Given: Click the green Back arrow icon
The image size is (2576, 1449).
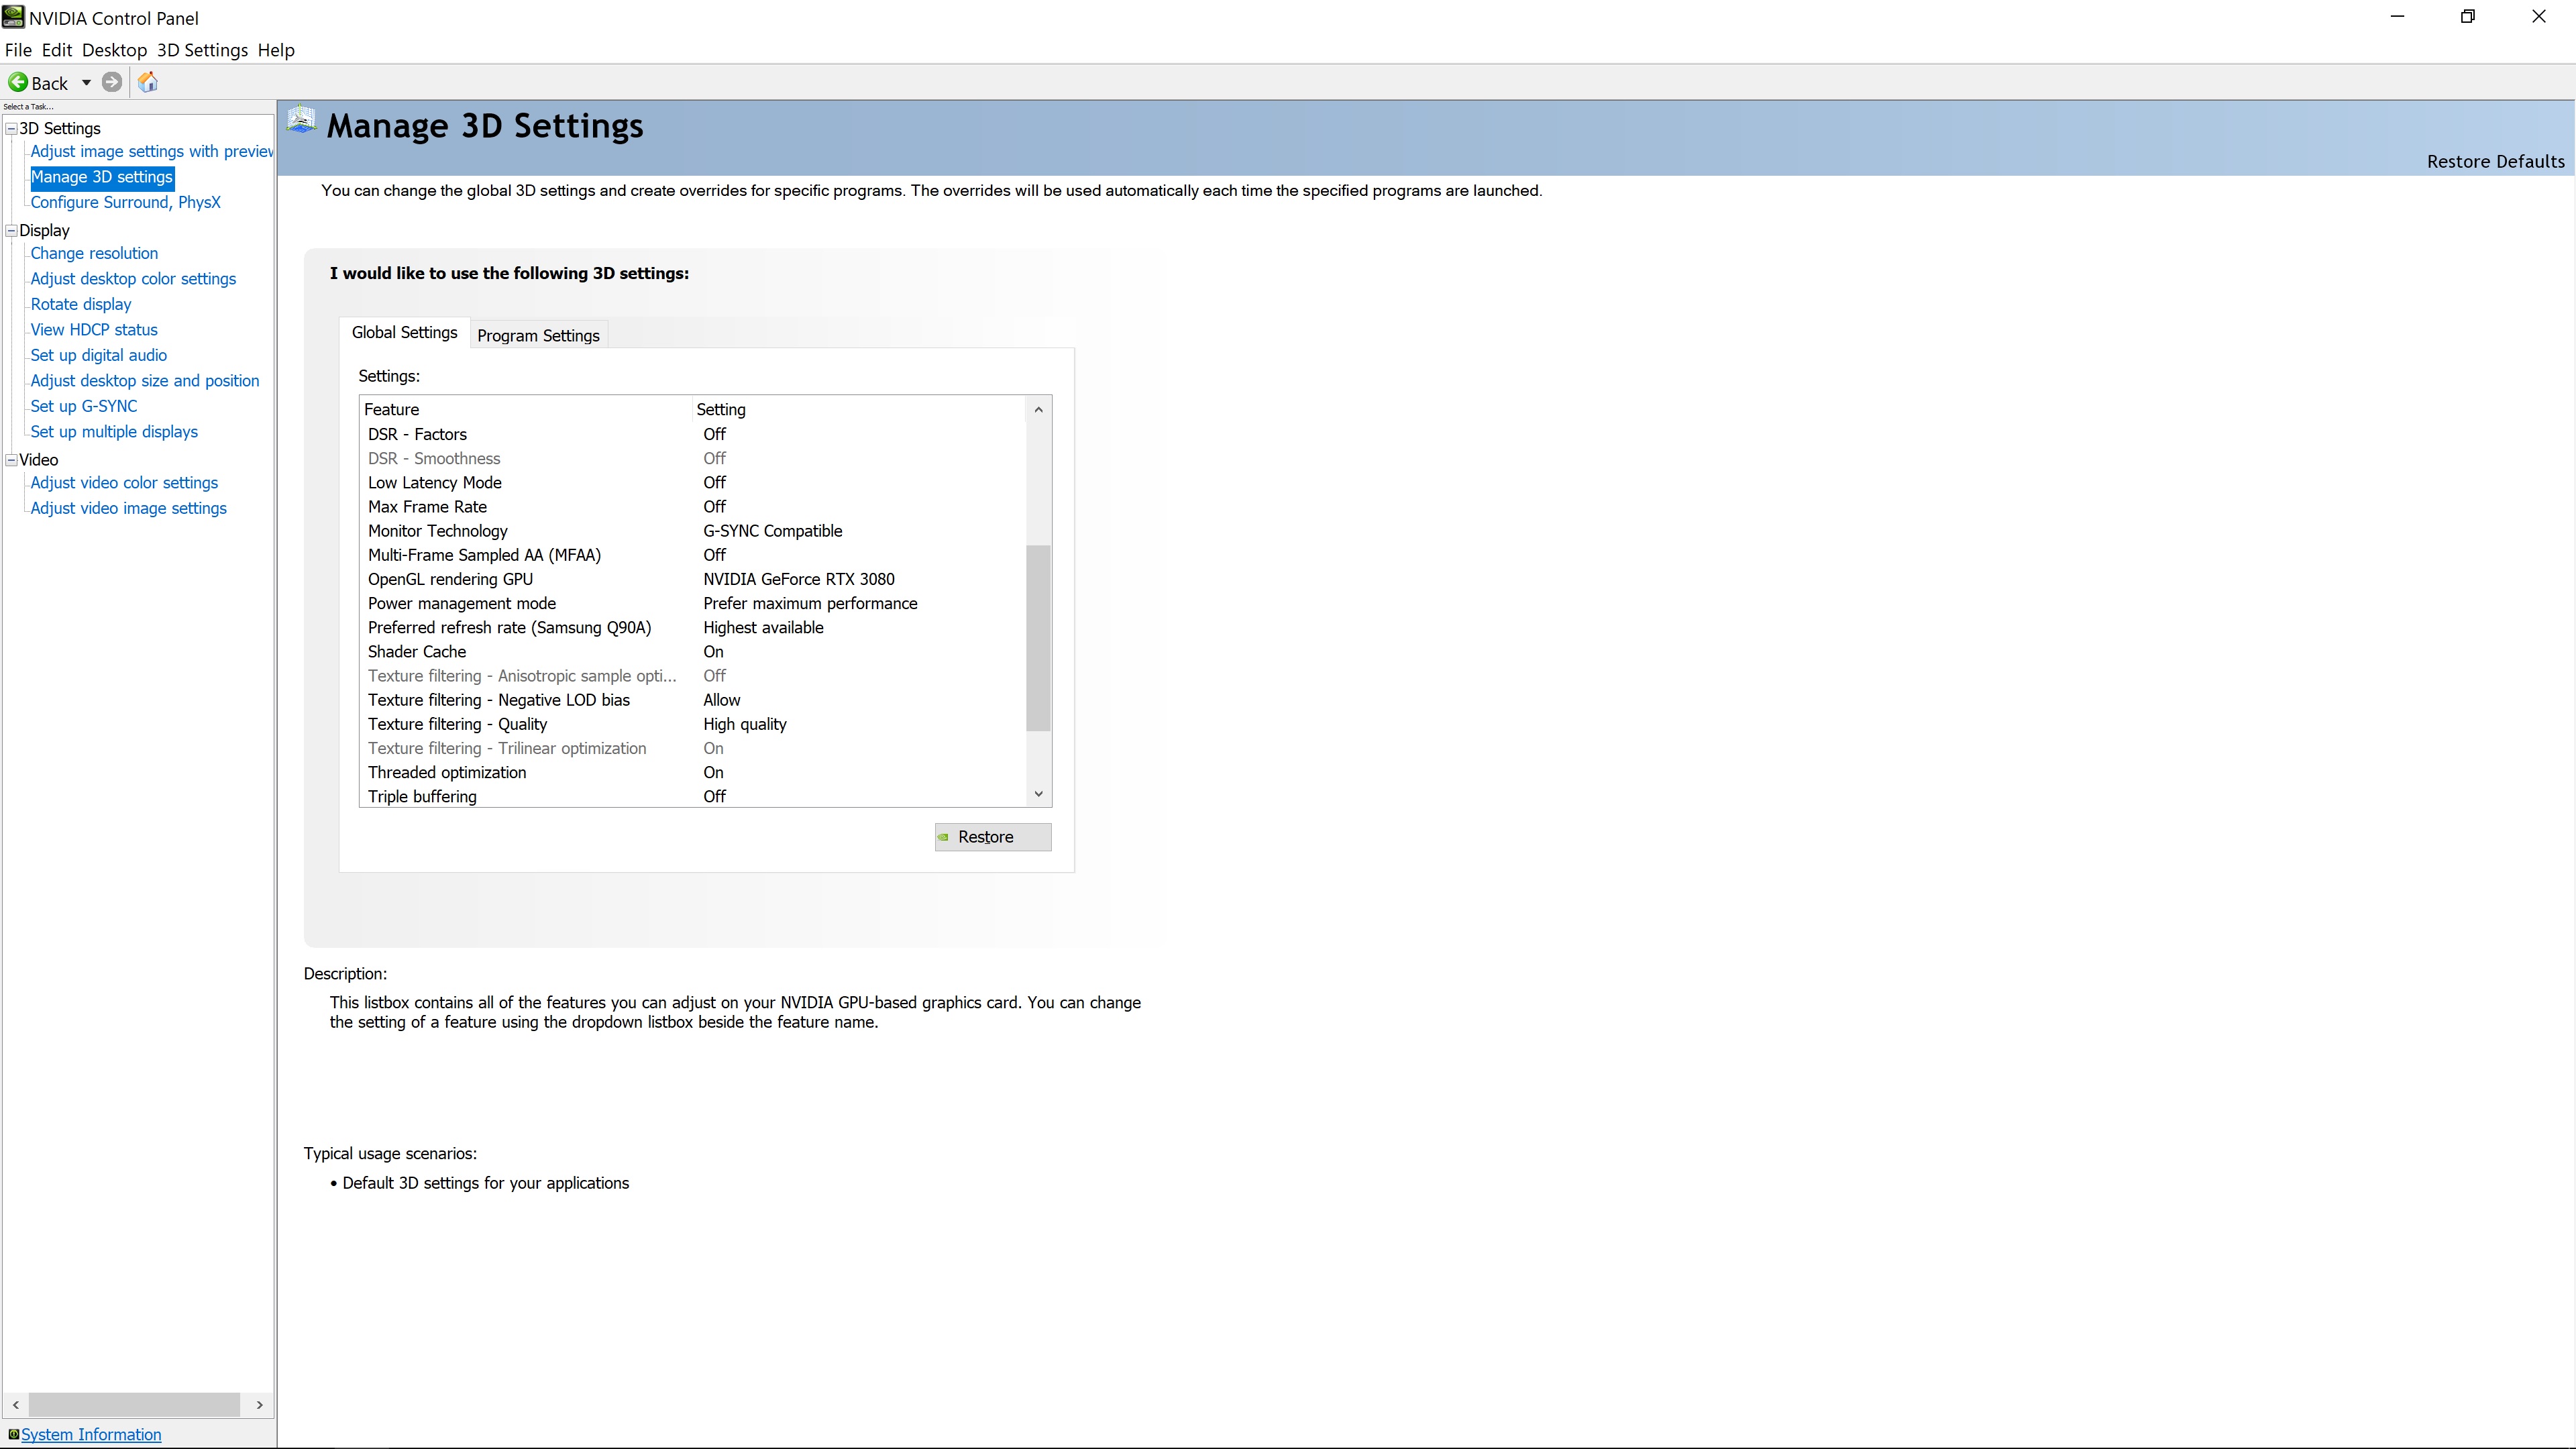Looking at the screenshot, I should click(18, 83).
